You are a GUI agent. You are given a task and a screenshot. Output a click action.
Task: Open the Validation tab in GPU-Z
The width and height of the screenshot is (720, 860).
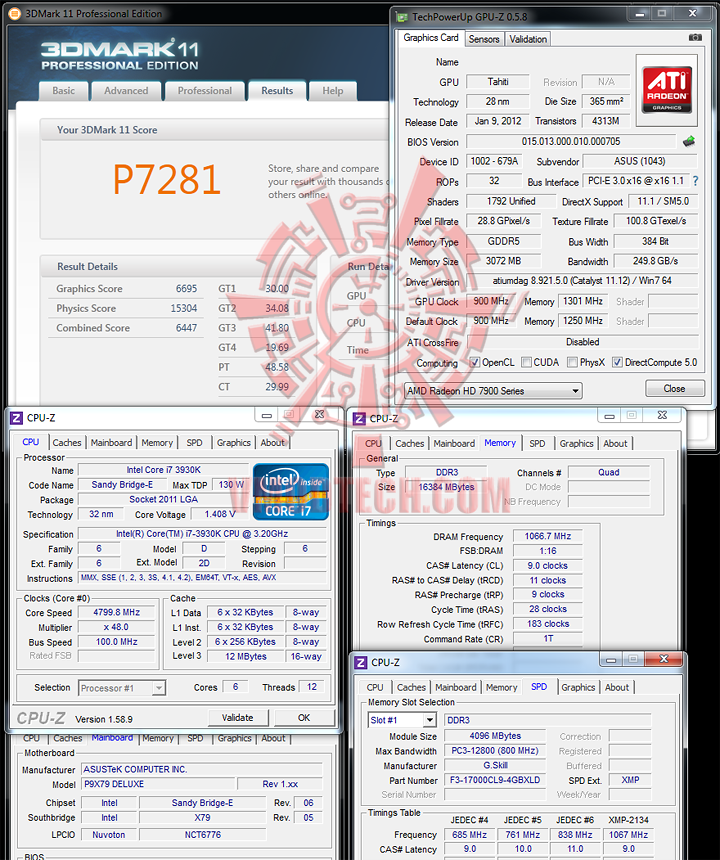click(x=528, y=39)
